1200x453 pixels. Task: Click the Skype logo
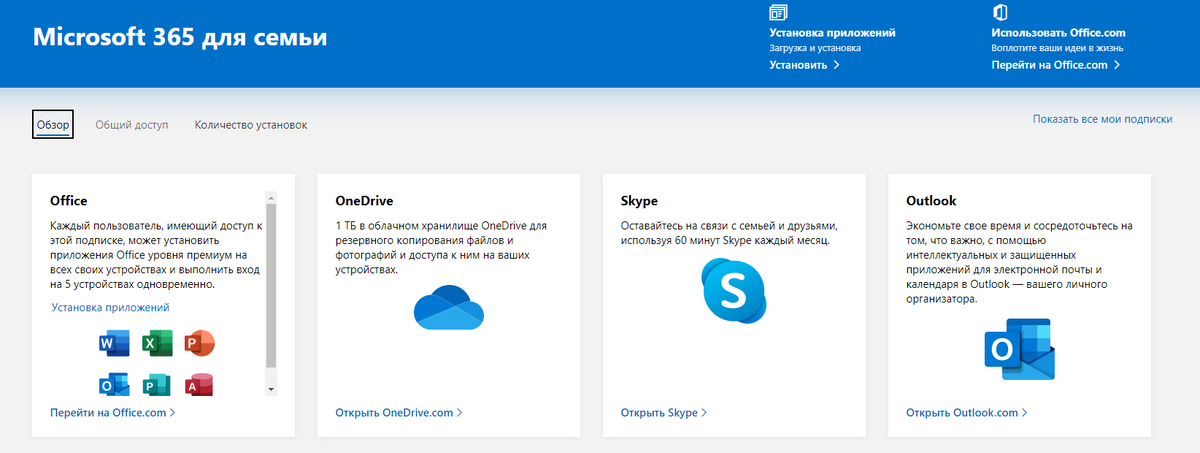tap(734, 291)
